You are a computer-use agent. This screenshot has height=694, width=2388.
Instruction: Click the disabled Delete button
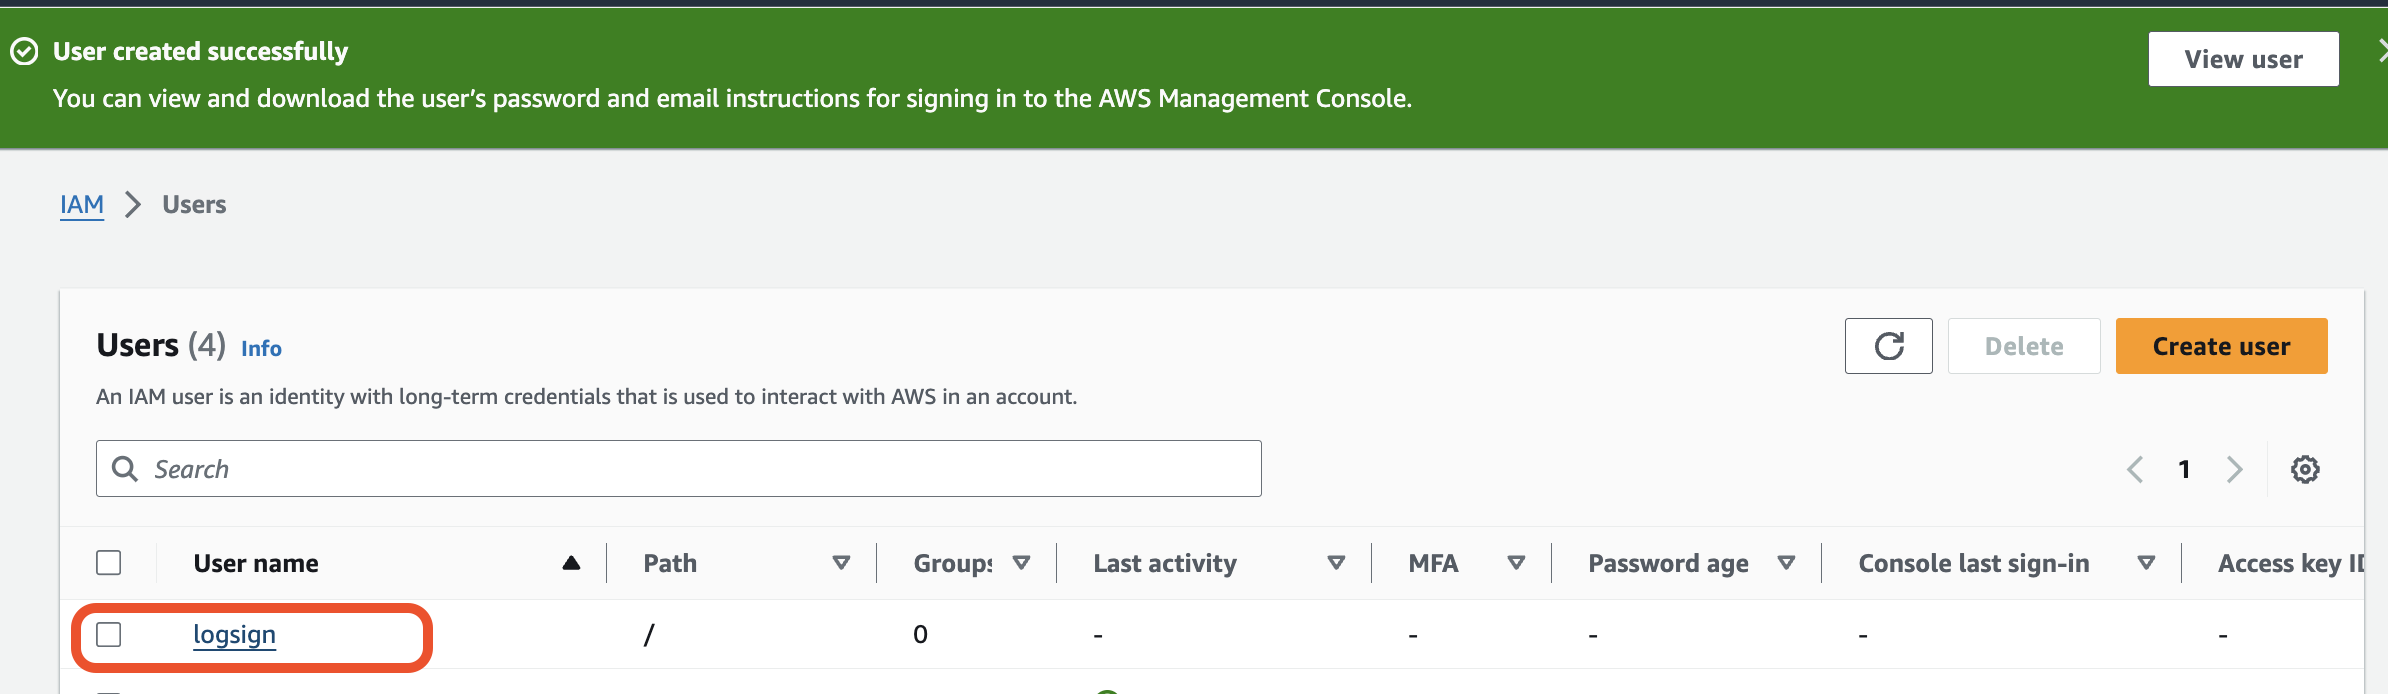(2024, 346)
